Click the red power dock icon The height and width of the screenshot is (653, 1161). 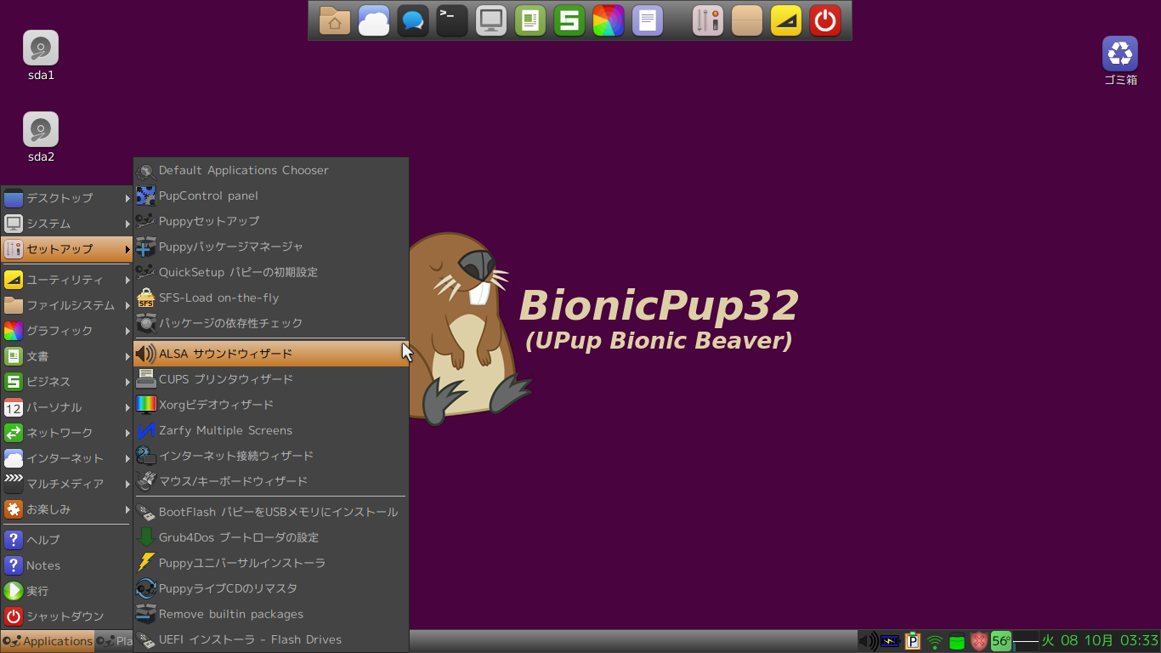(x=825, y=21)
